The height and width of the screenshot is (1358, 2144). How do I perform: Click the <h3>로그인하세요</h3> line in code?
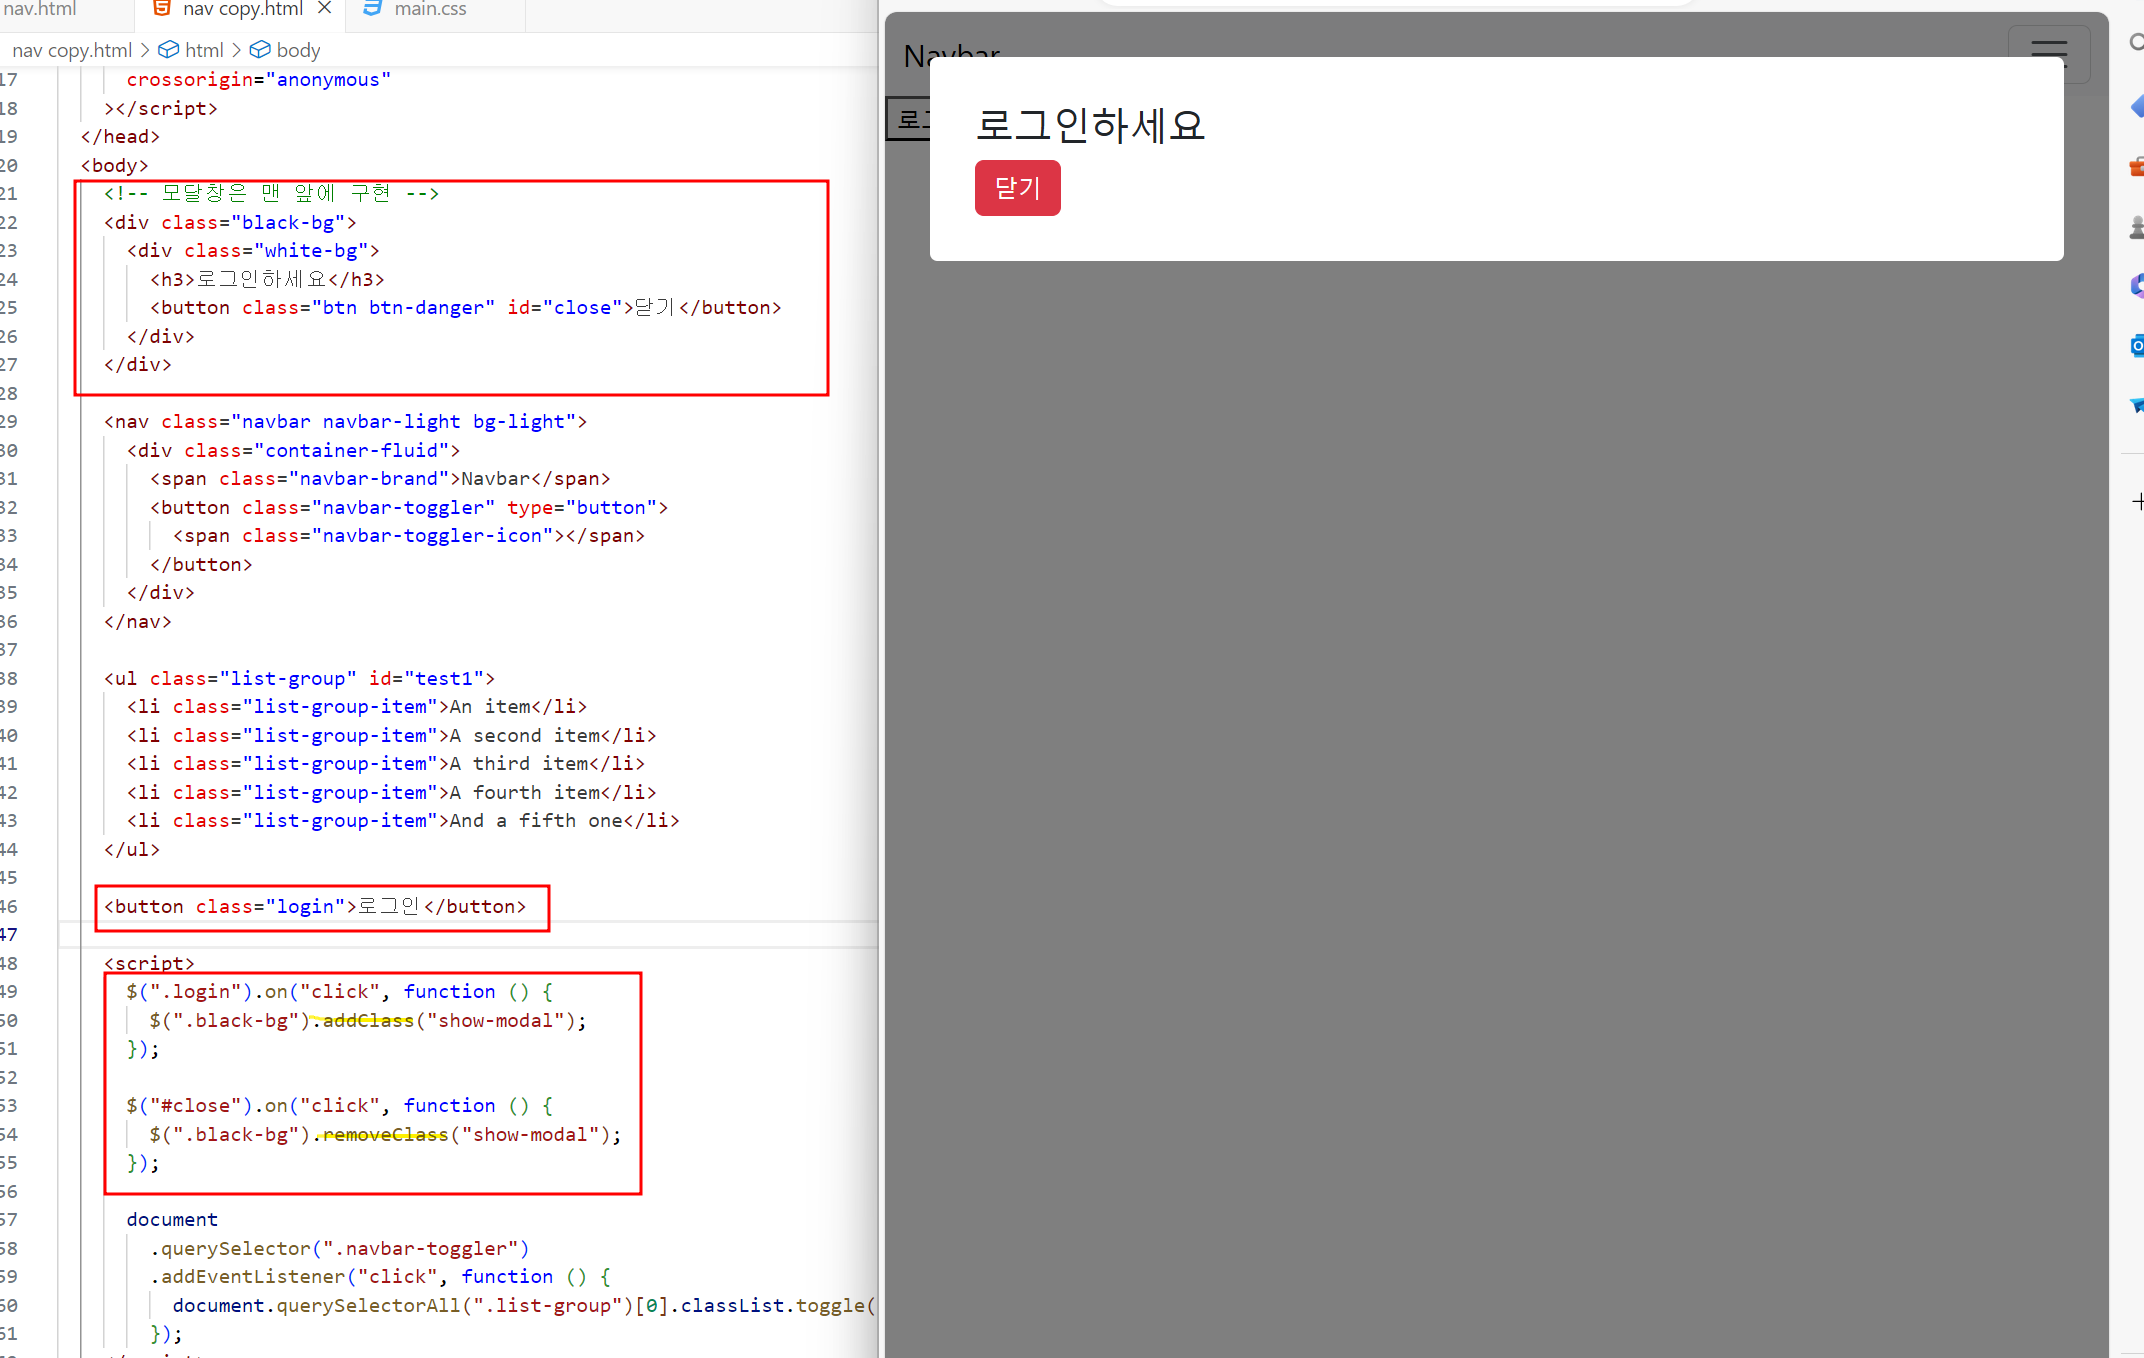[x=267, y=280]
